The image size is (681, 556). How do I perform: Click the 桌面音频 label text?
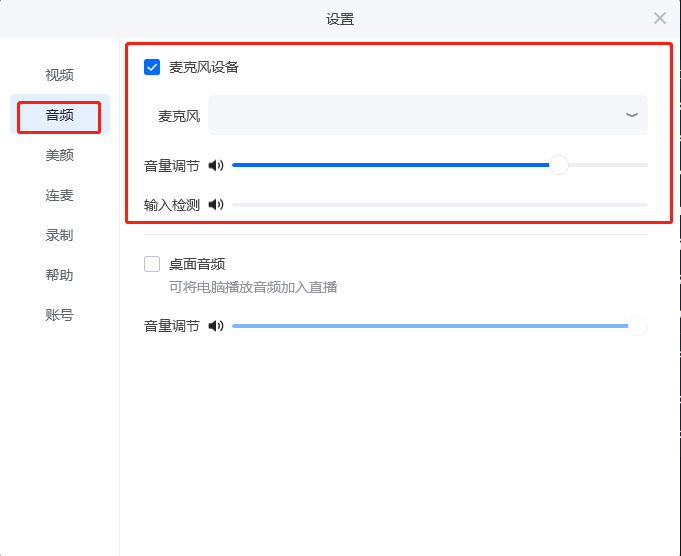click(197, 264)
